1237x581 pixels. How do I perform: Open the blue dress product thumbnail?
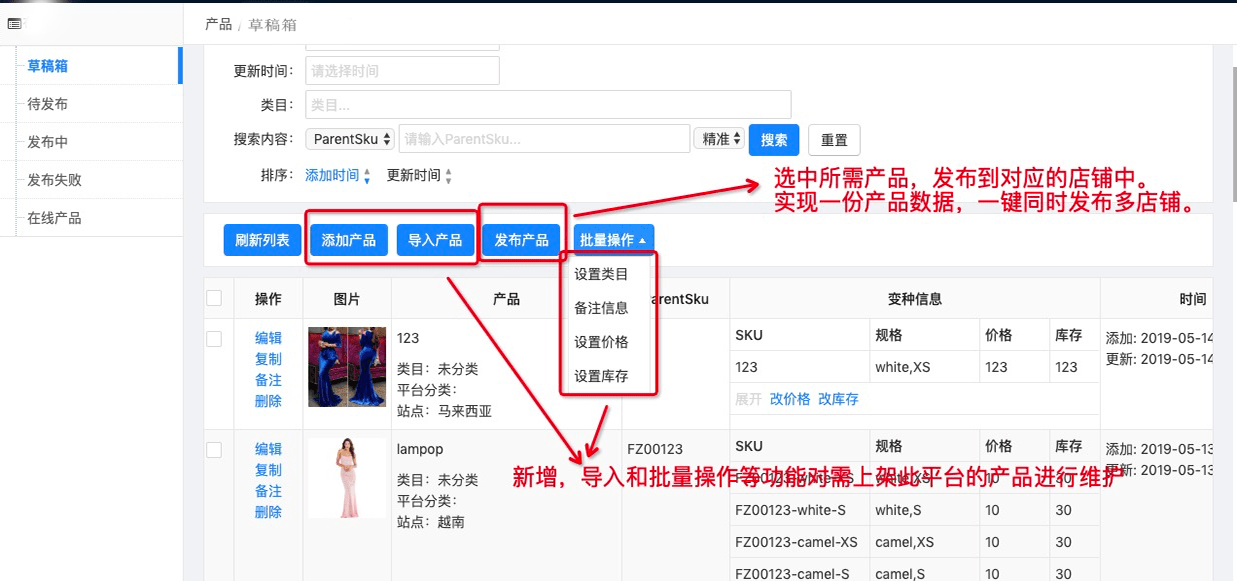tap(347, 367)
